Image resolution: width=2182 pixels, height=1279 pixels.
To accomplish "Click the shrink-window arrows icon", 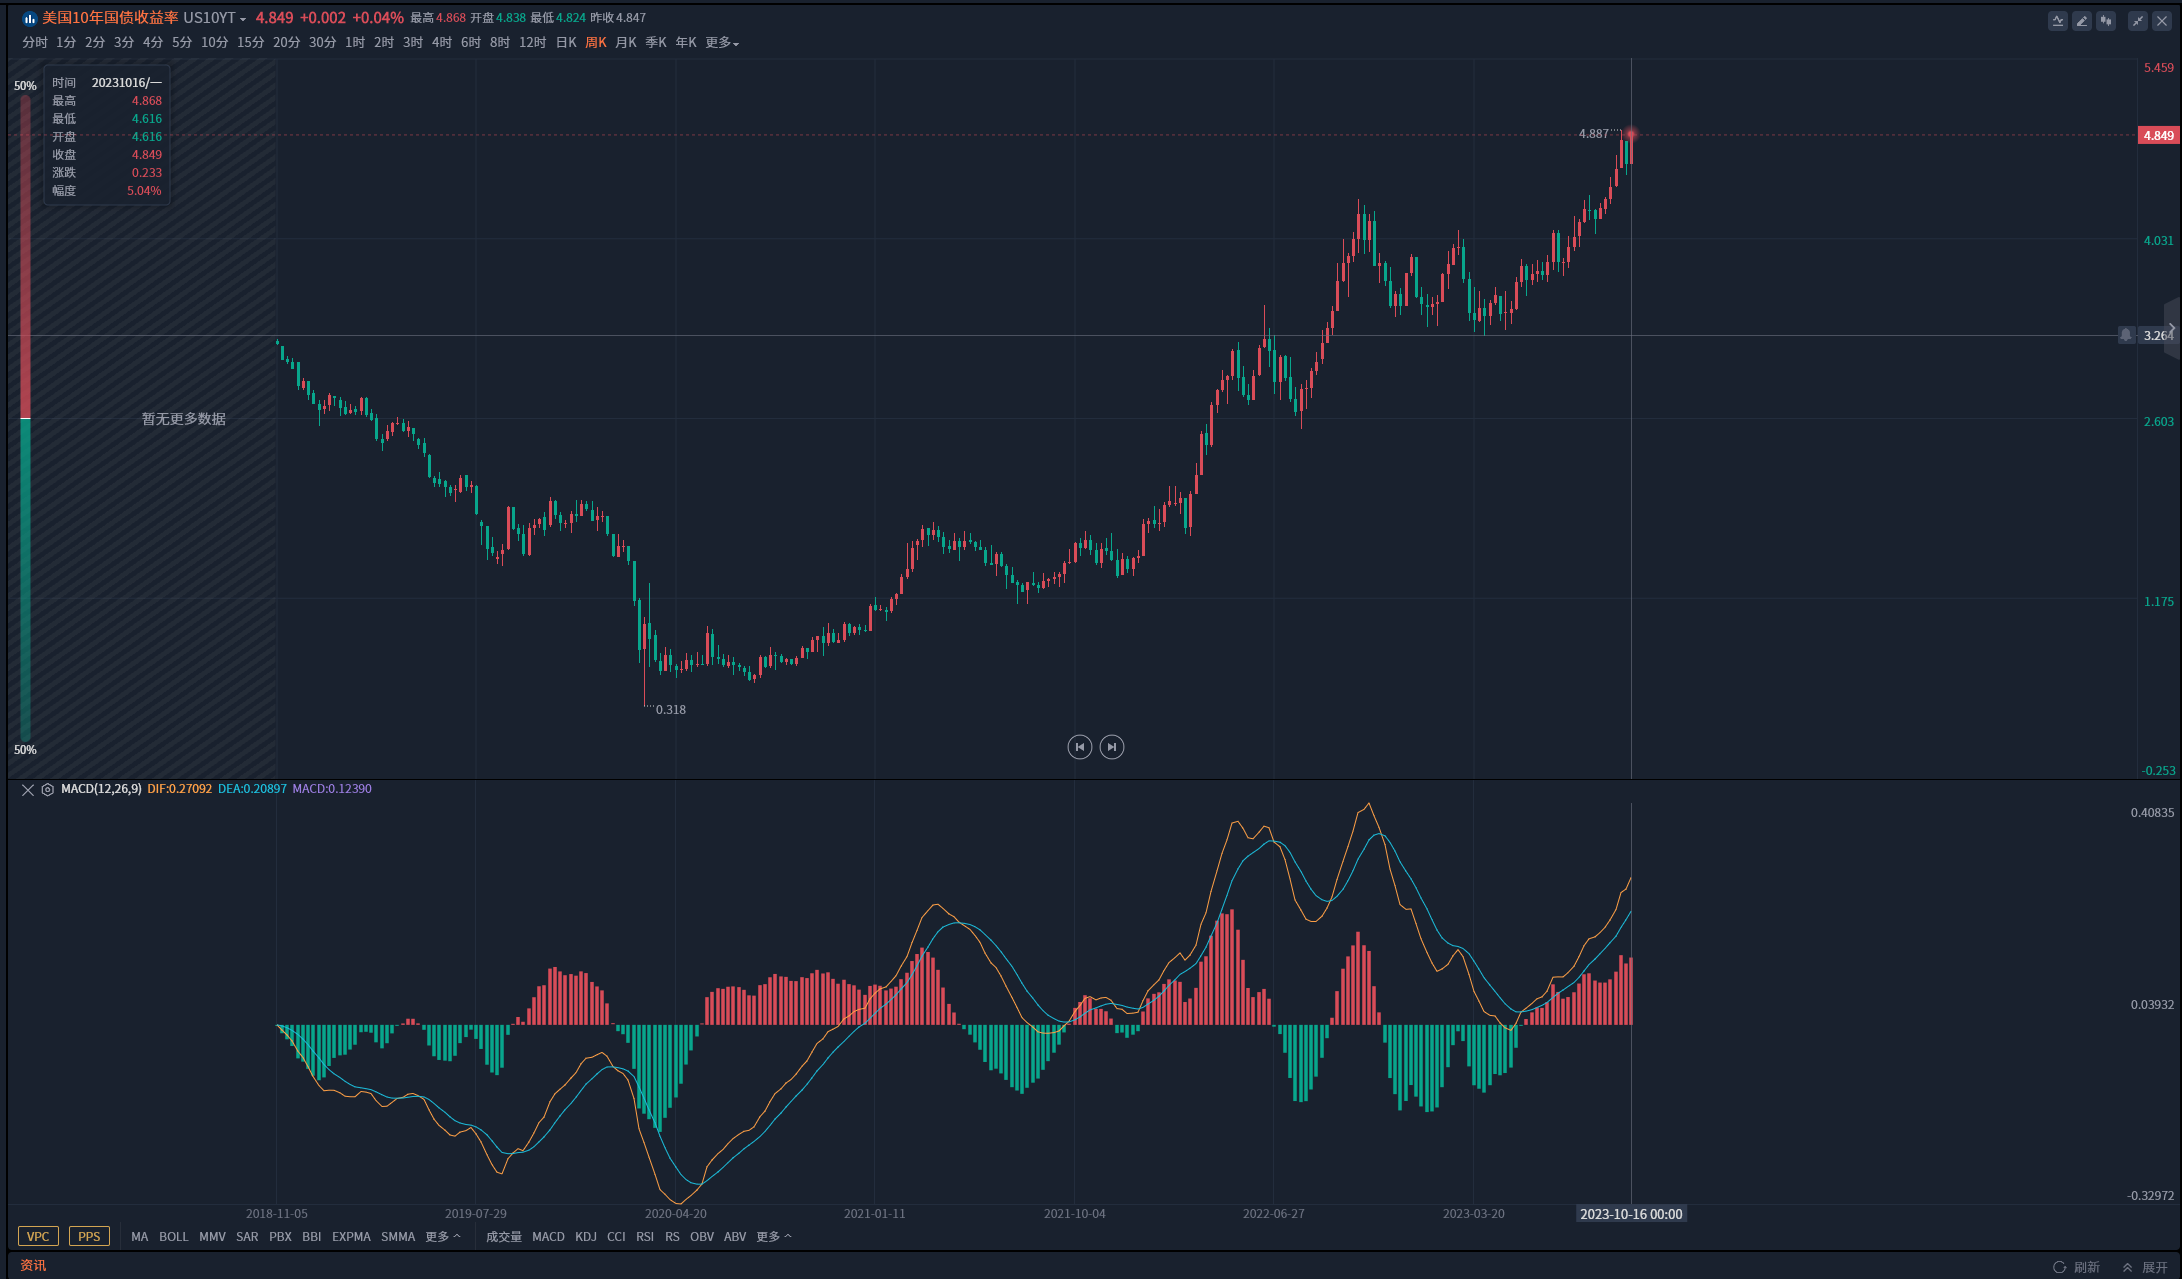I will click(x=2137, y=21).
